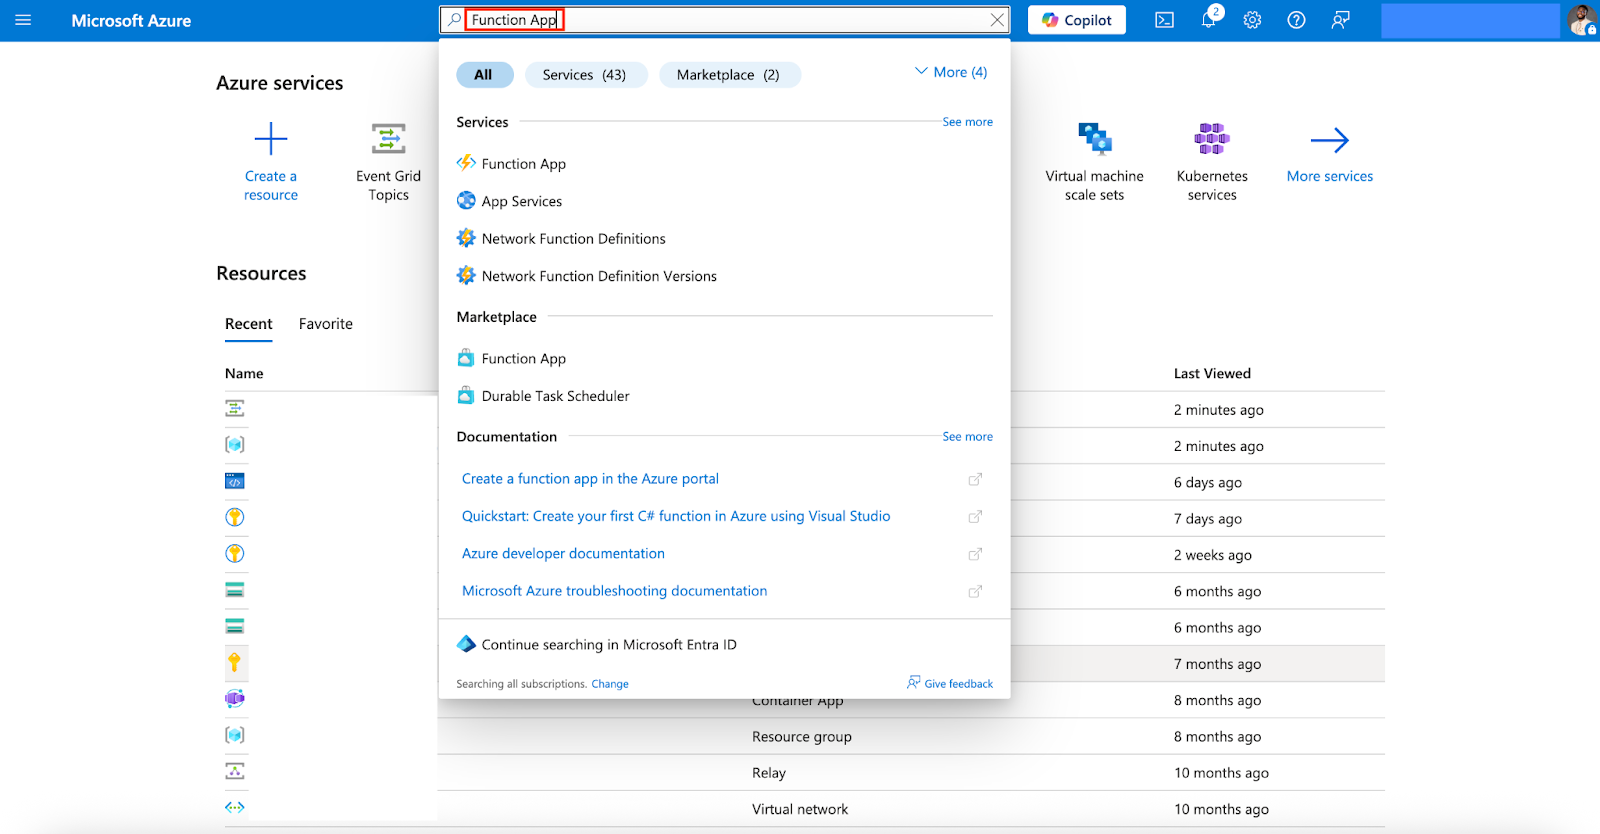Open the yellow key vault icon in the 7 months ago row
The image size is (1600, 834).
[235, 662]
